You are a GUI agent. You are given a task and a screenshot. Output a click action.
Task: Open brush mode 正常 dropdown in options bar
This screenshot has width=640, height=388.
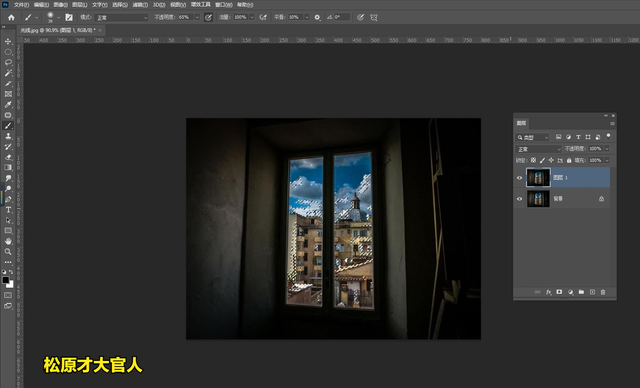pos(122,18)
